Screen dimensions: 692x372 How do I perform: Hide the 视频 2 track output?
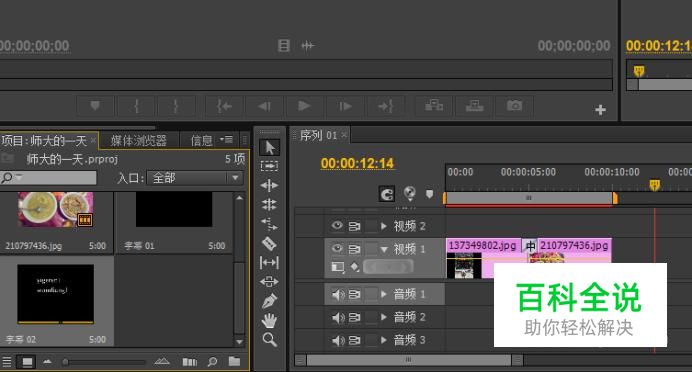(337, 225)
